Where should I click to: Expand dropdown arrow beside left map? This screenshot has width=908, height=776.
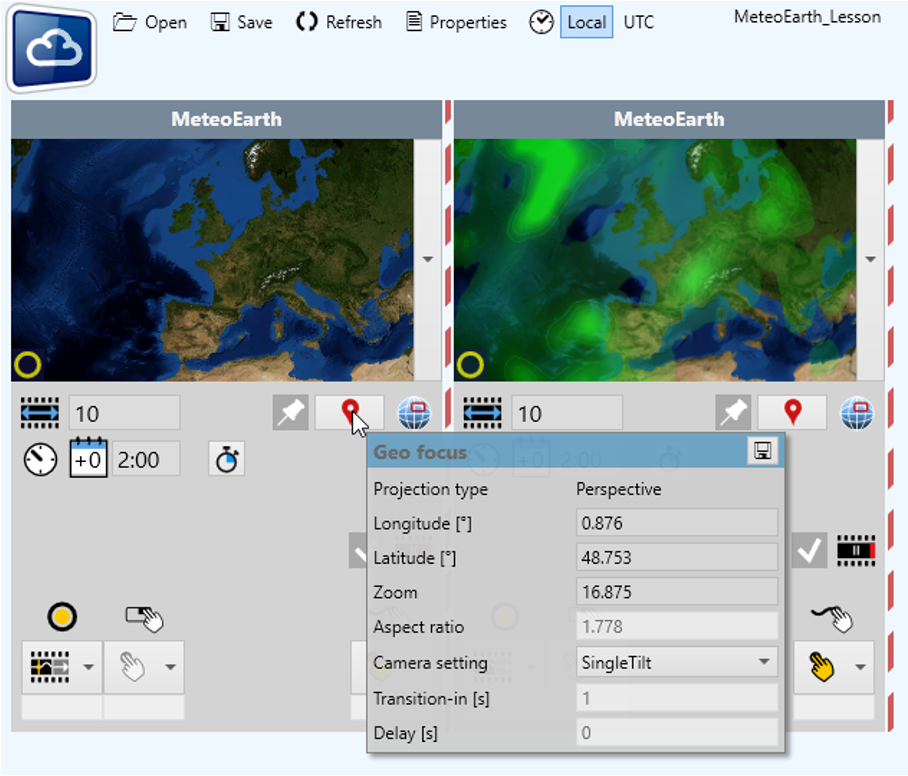[428, 259]
